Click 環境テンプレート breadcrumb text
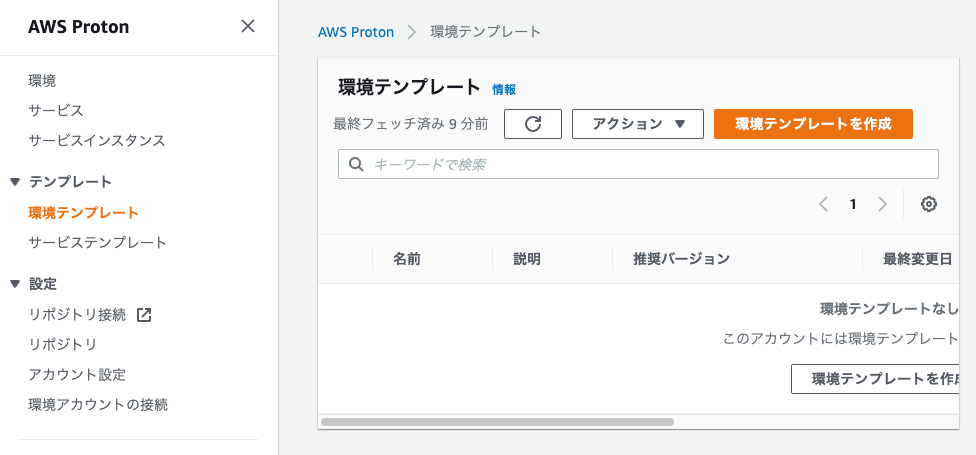This screenshot has height=455, width=976. click(x=486, y=32)
